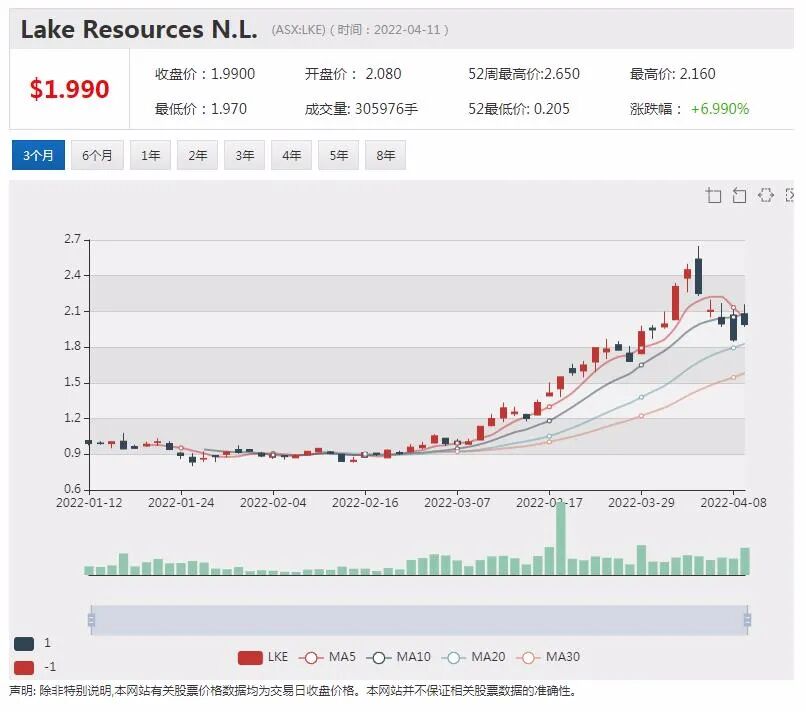Activate the area zoom tool icon
This screenshot has height=712, width=806.
(x=713, y=195)
